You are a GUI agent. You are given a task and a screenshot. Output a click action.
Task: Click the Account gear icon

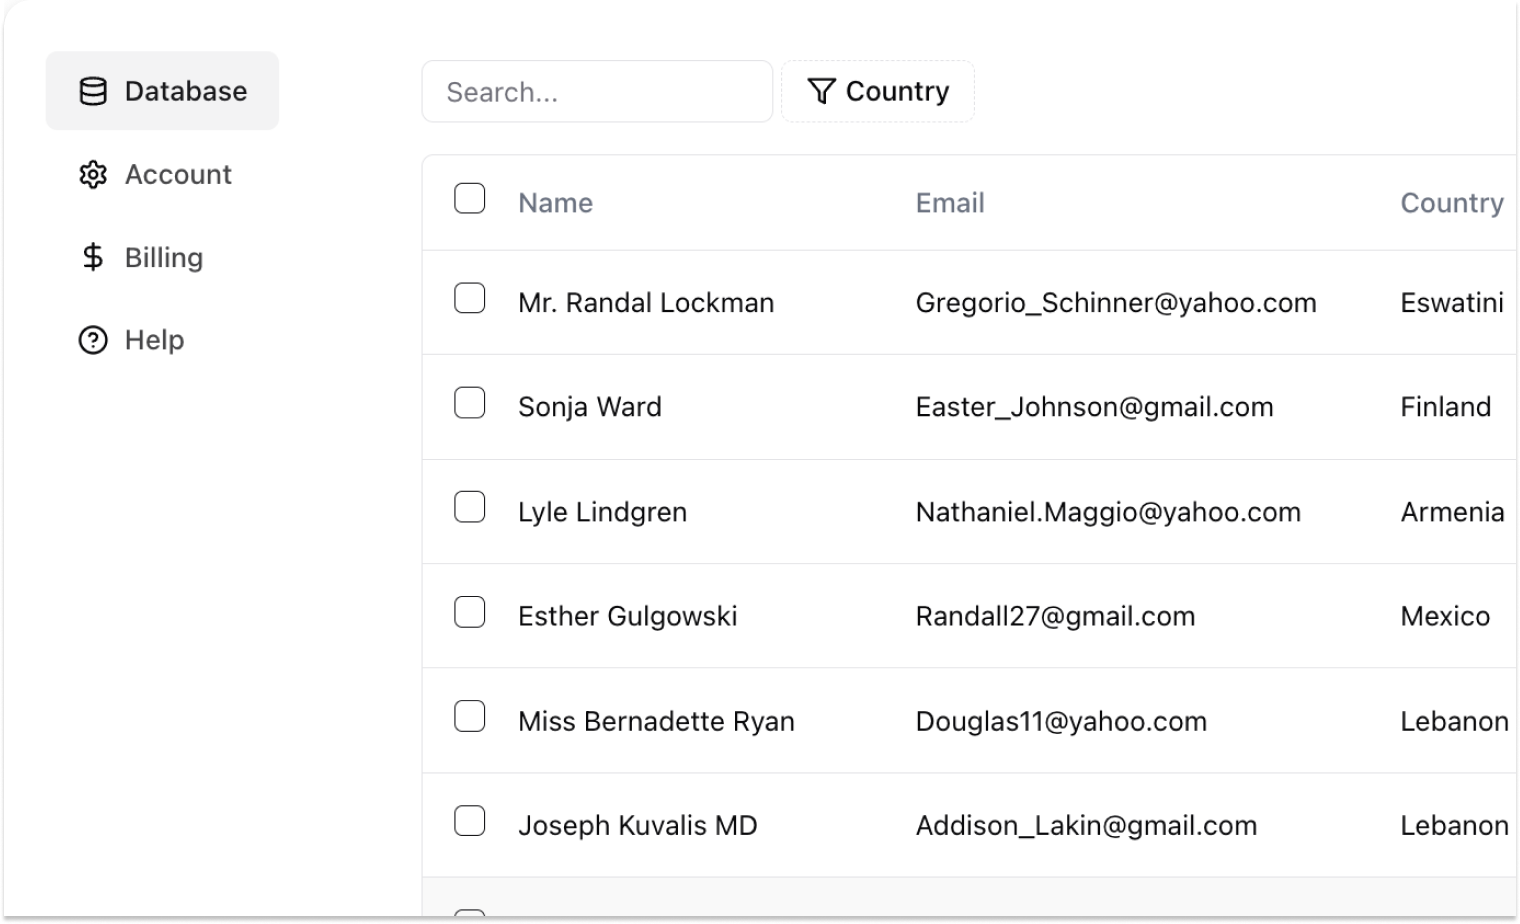tap(93, 175)
